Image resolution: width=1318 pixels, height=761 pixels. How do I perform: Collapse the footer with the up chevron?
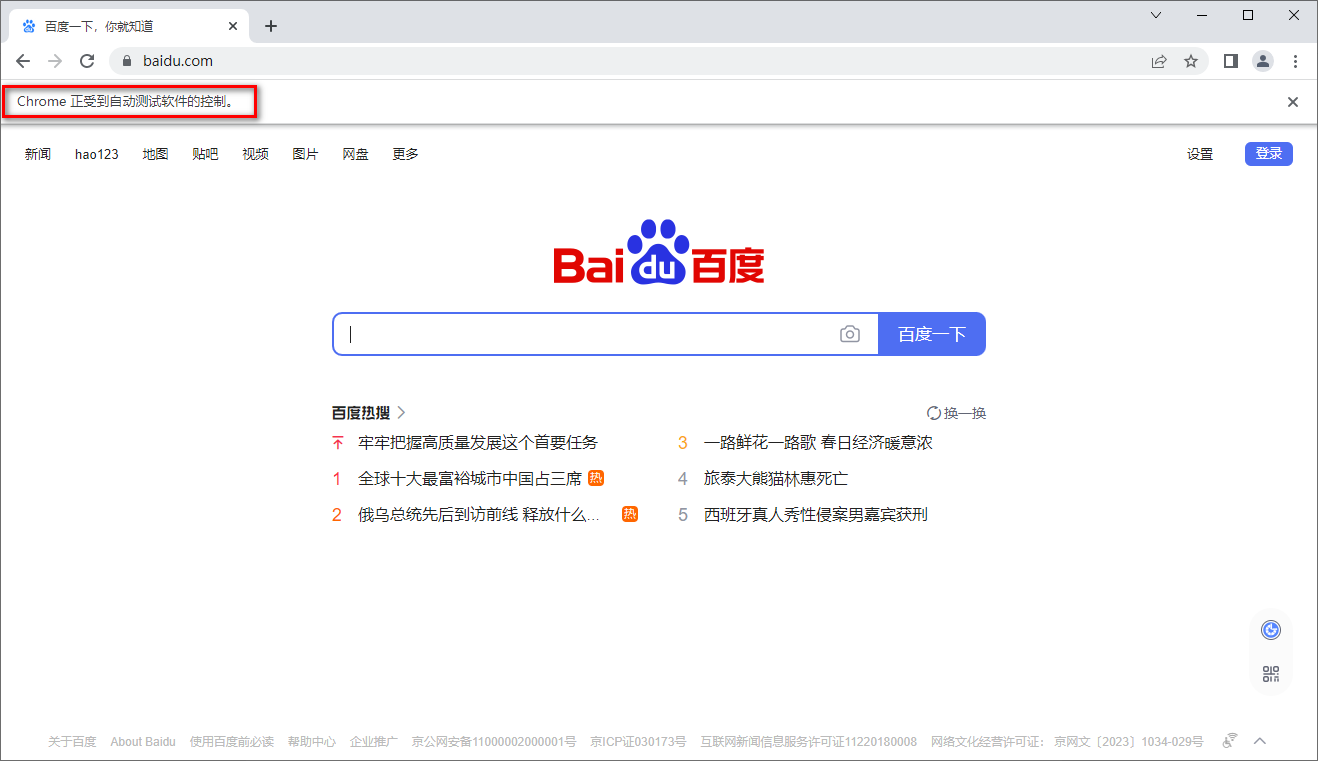click(x=1260, y=741)
